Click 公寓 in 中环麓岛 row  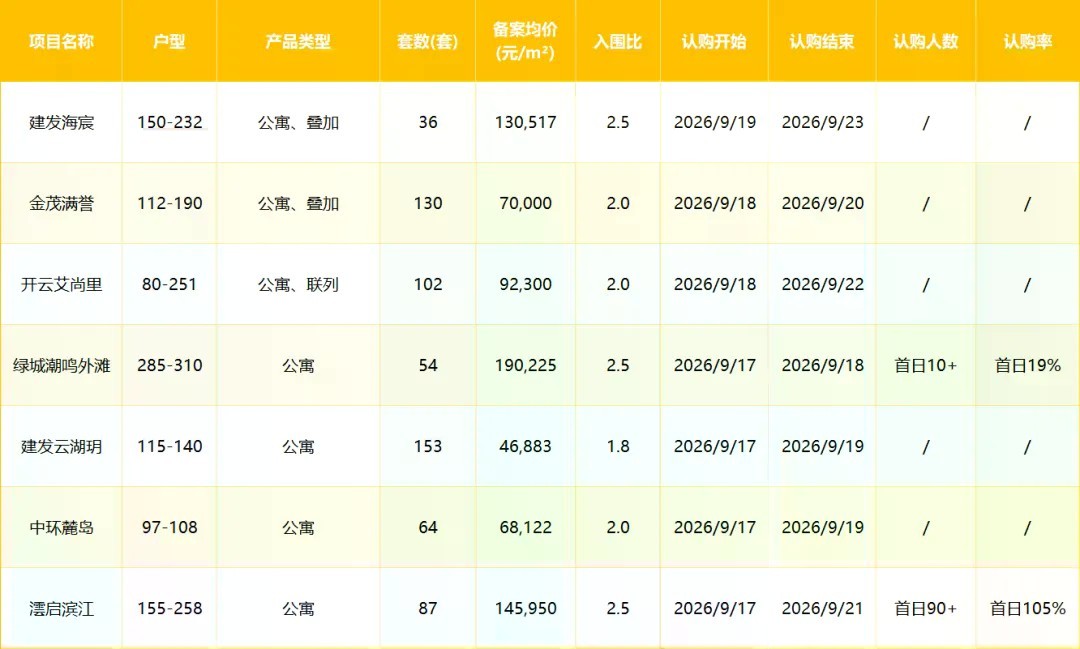click(298, 528)
